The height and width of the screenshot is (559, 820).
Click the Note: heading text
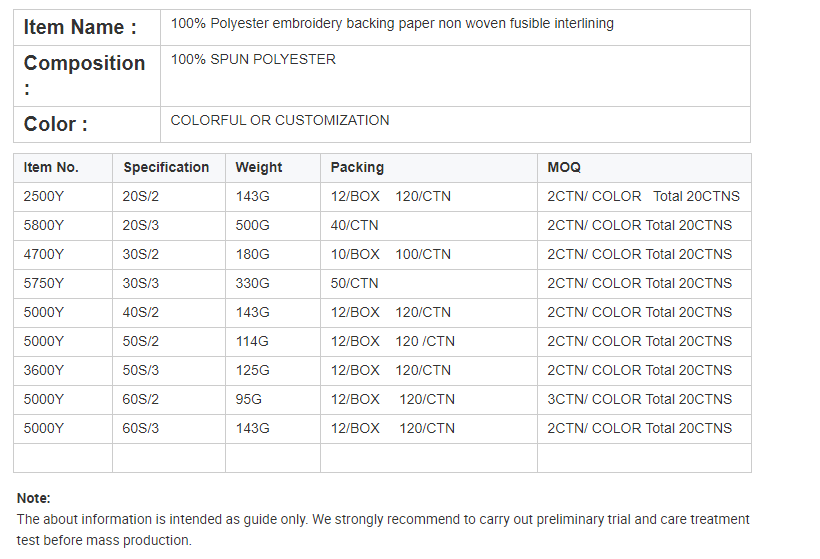(x=33, y=498)
